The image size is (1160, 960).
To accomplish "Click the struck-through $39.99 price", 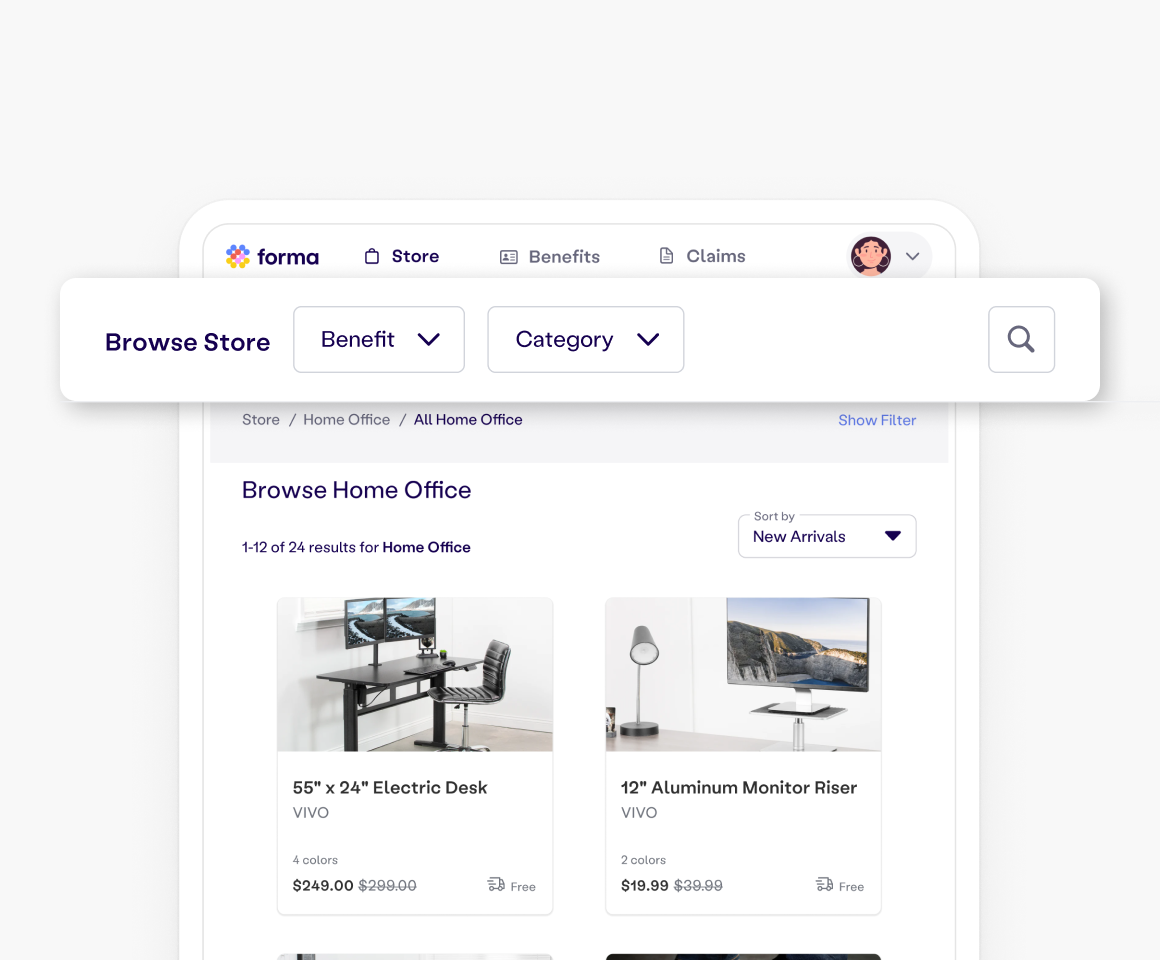I will tap(698, 885).
